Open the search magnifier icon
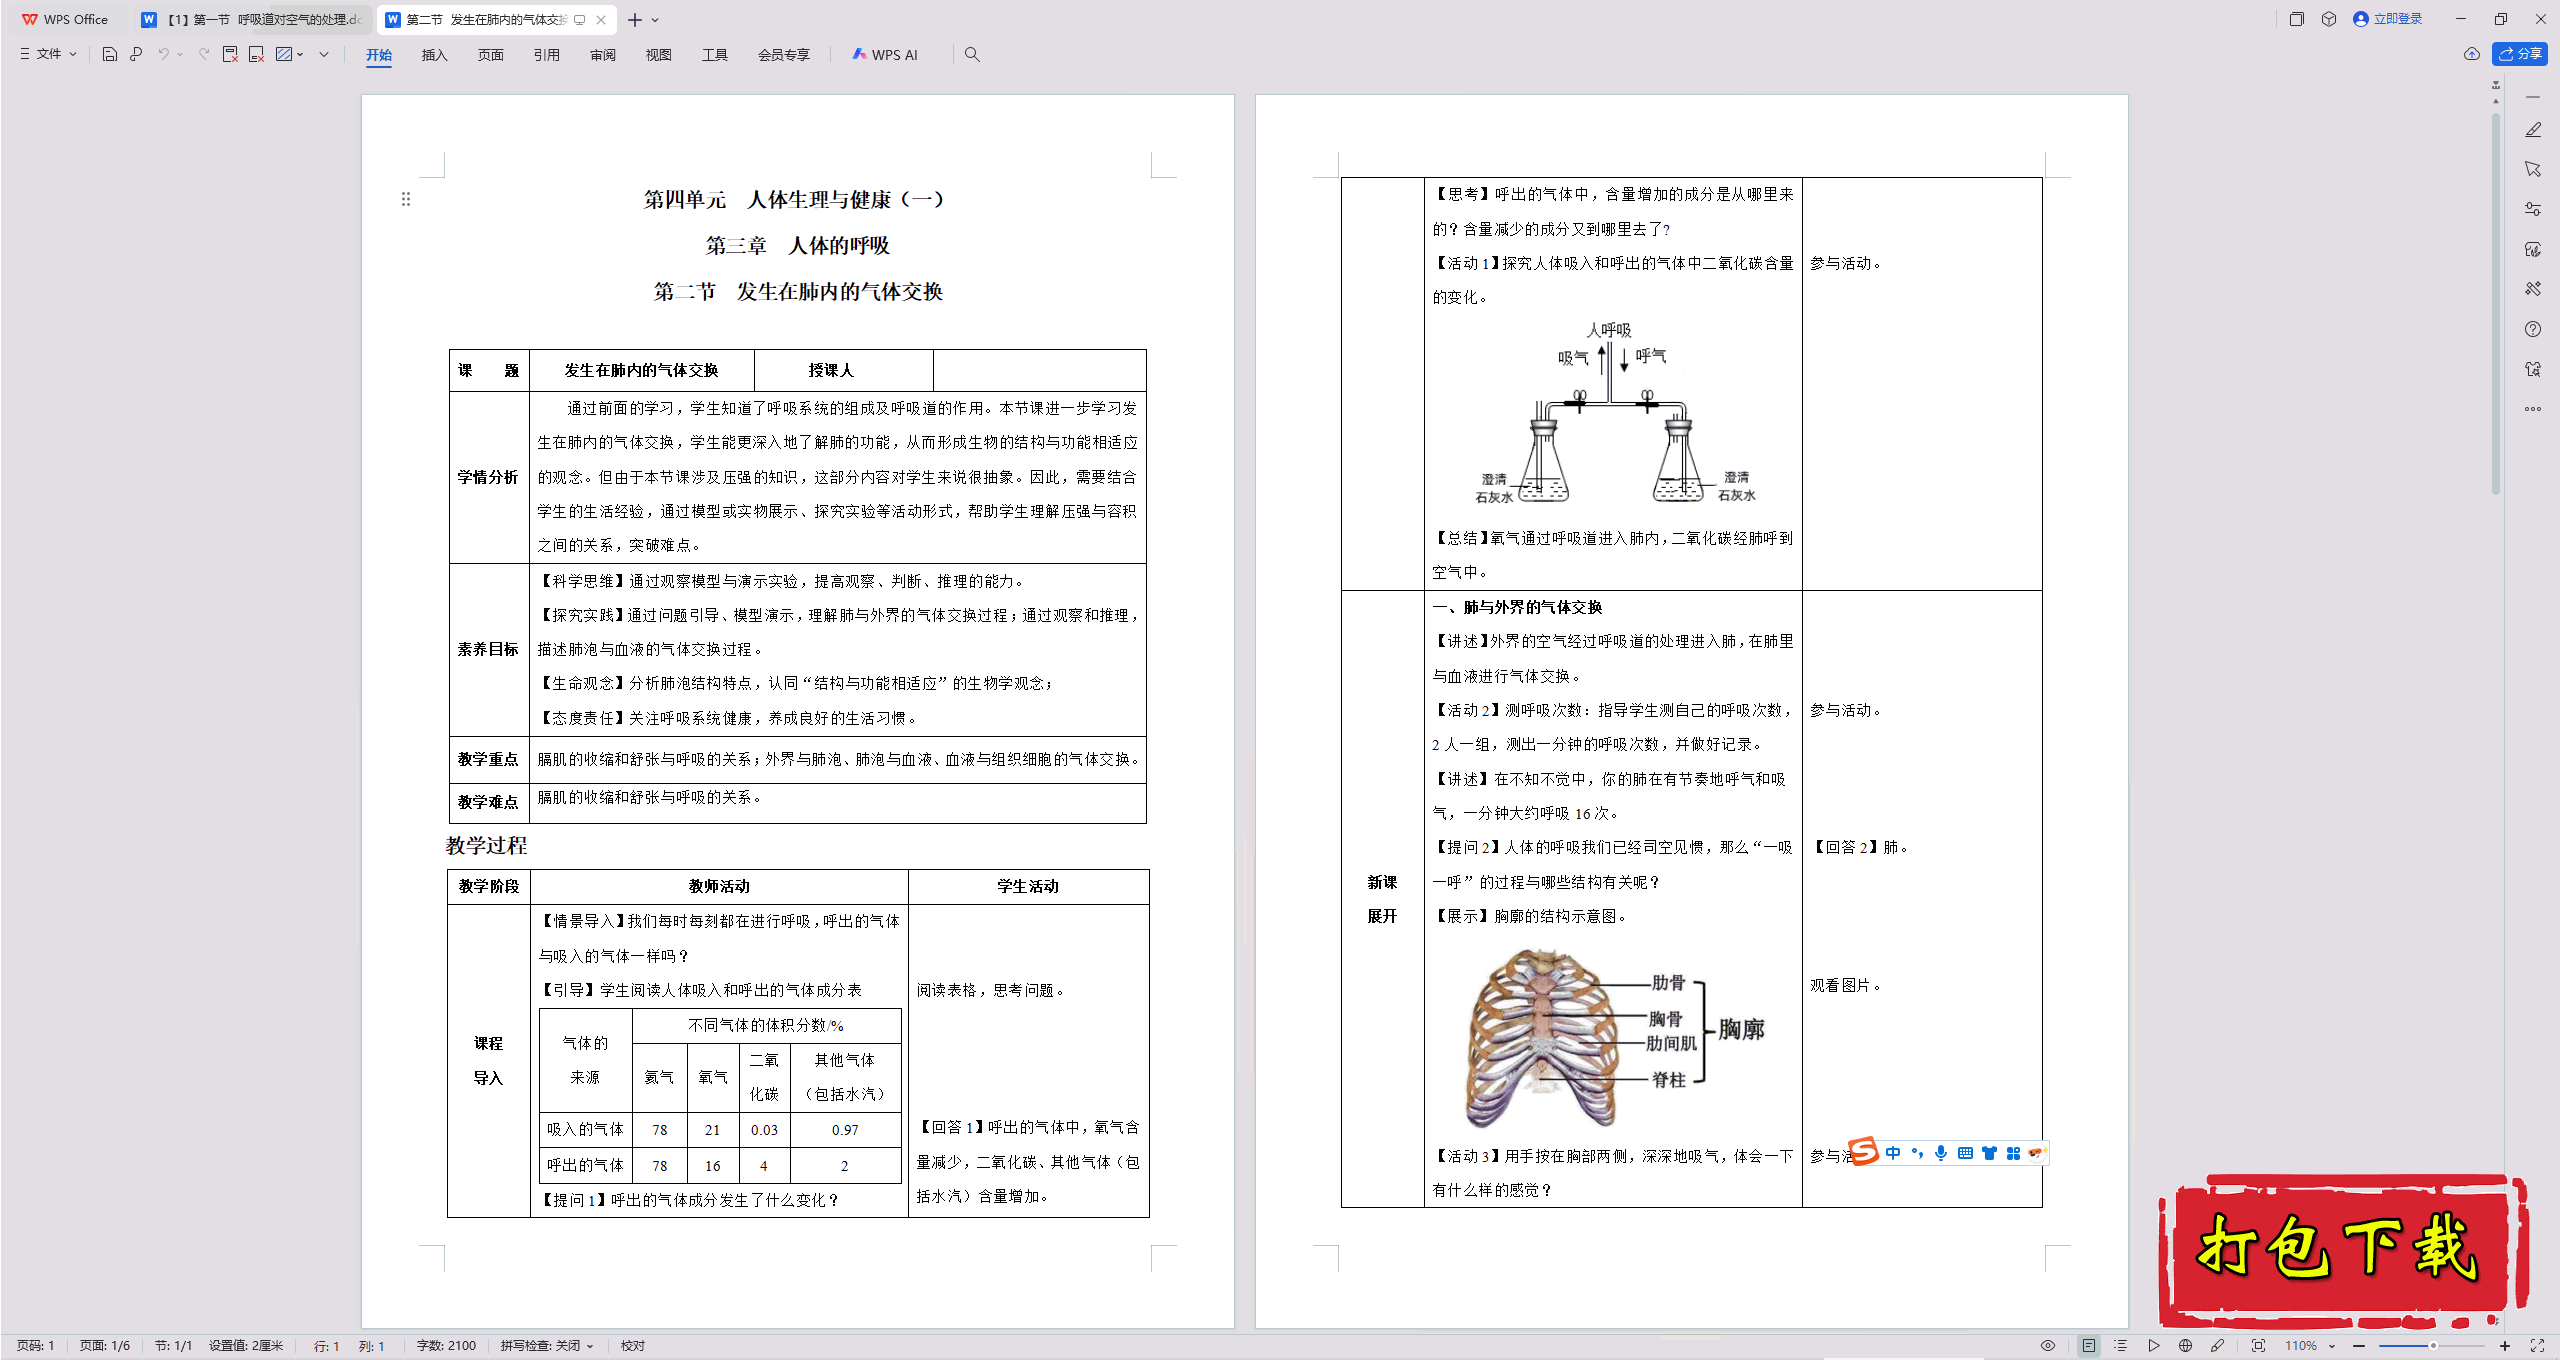The width and height of the screenshot is (2560, 1360). point(972,54)
